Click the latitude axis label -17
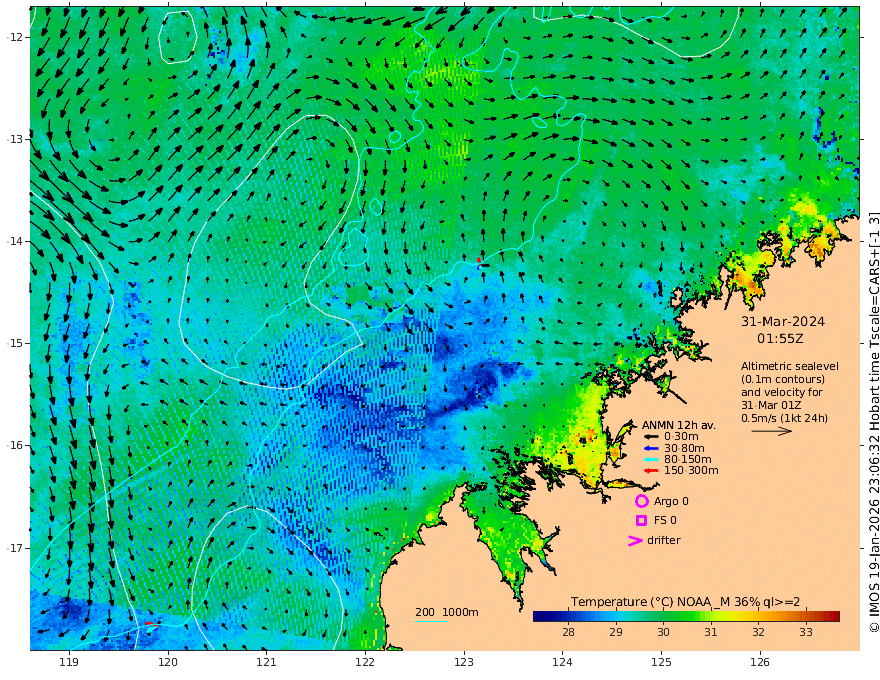880x680 pixels. pyautogui.click(x=15, y=548)
